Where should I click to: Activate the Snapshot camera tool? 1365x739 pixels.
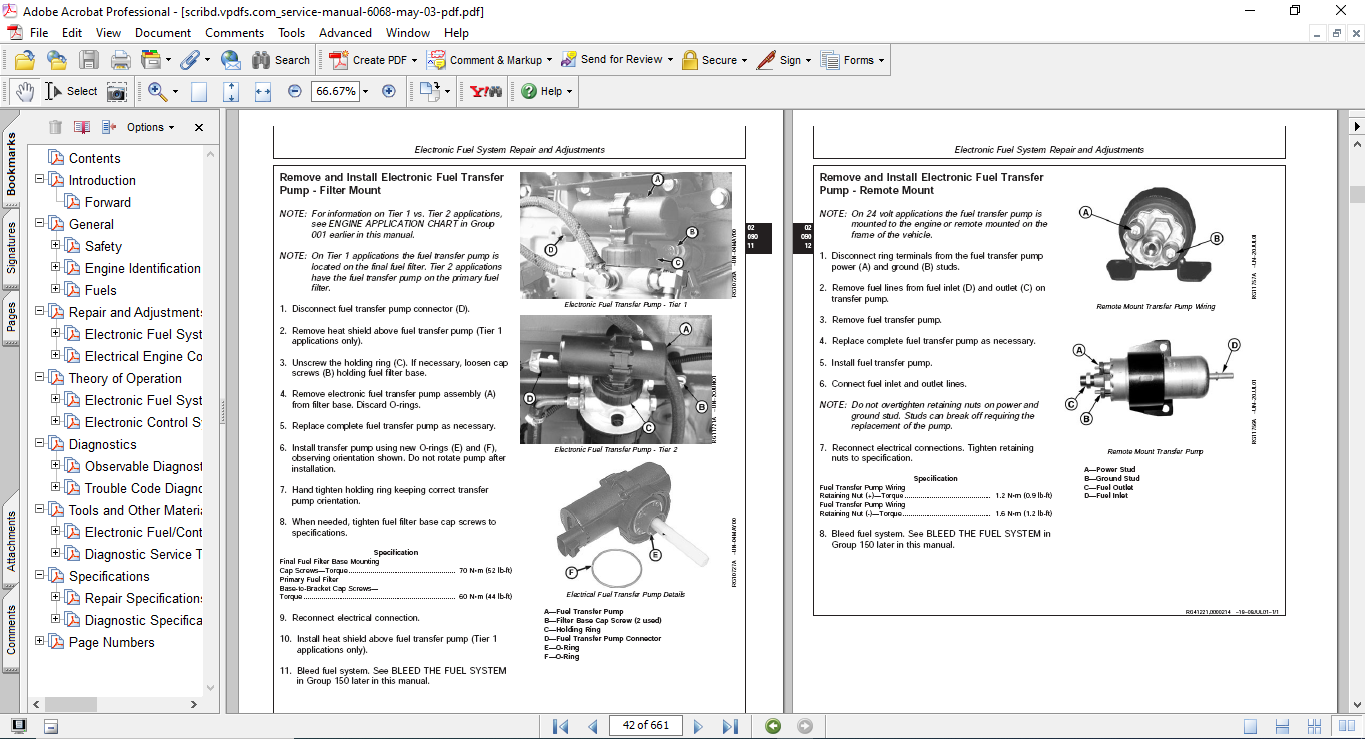point(117,91)
